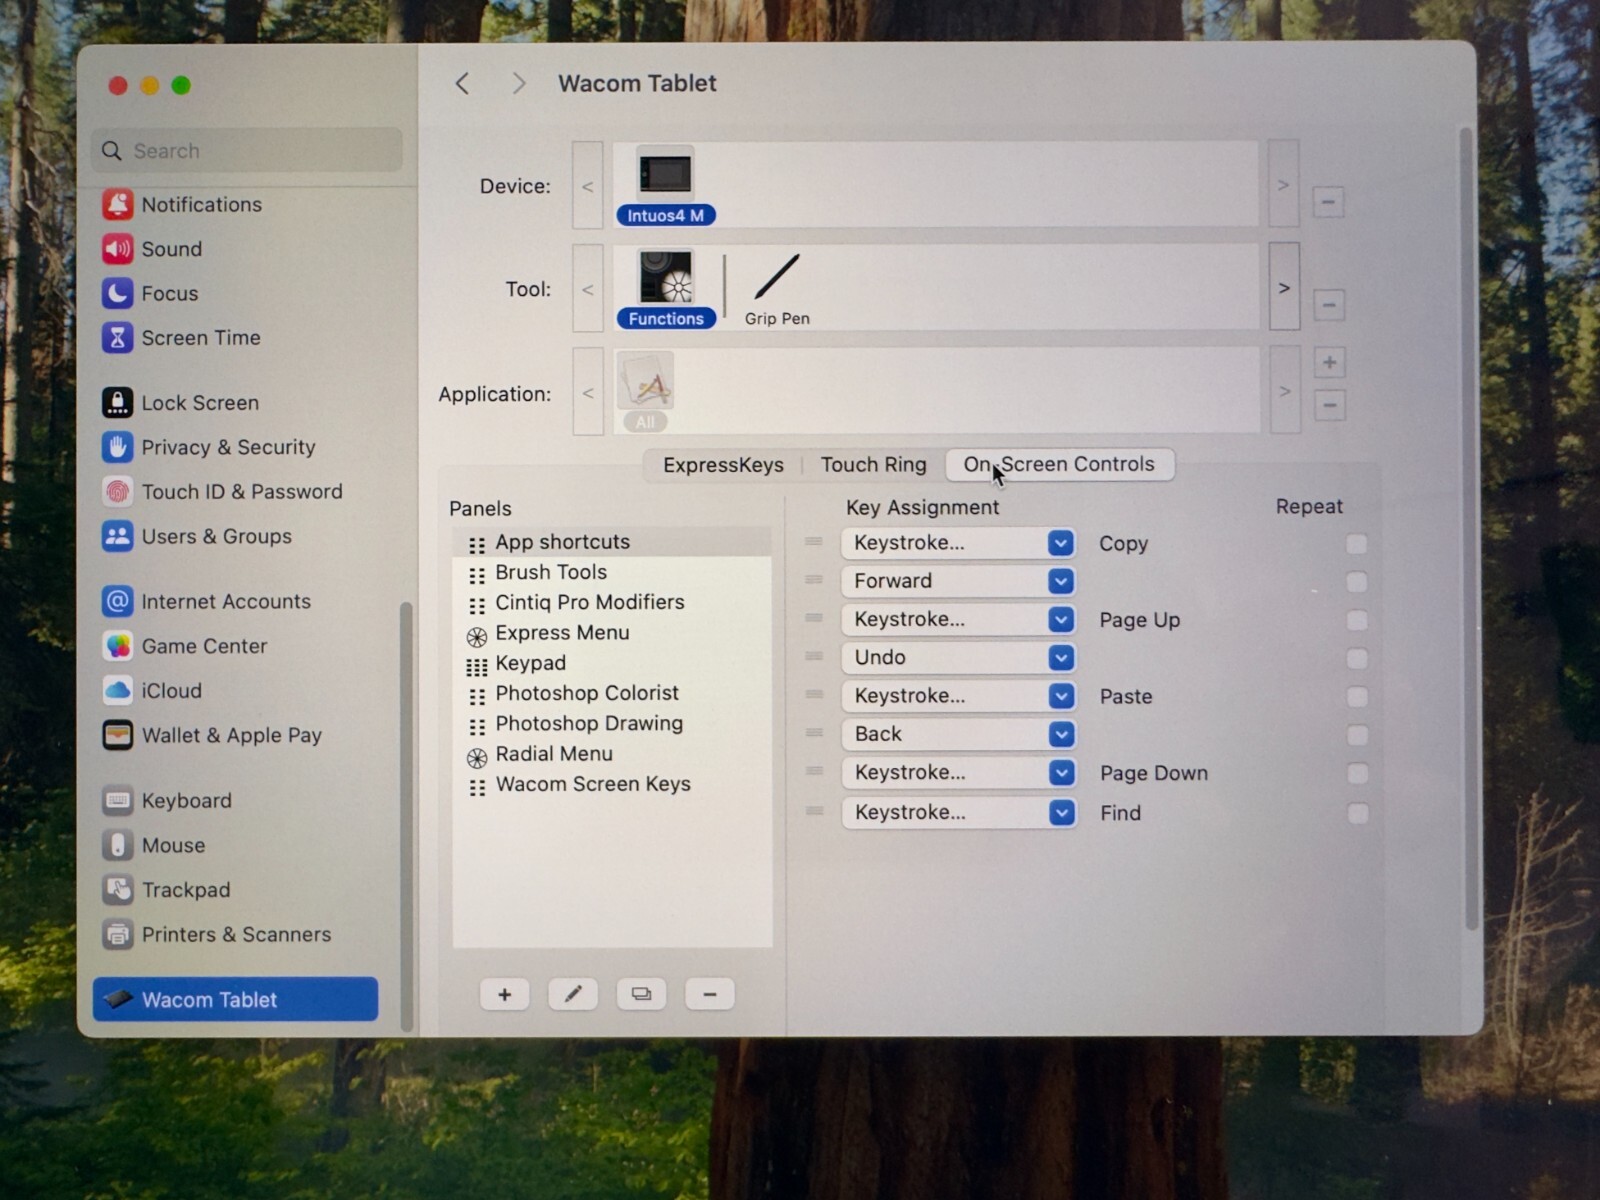The image size is (1600, 1200).
Task: Select the Grip Pen tool icon
Action: click(777, 289)
